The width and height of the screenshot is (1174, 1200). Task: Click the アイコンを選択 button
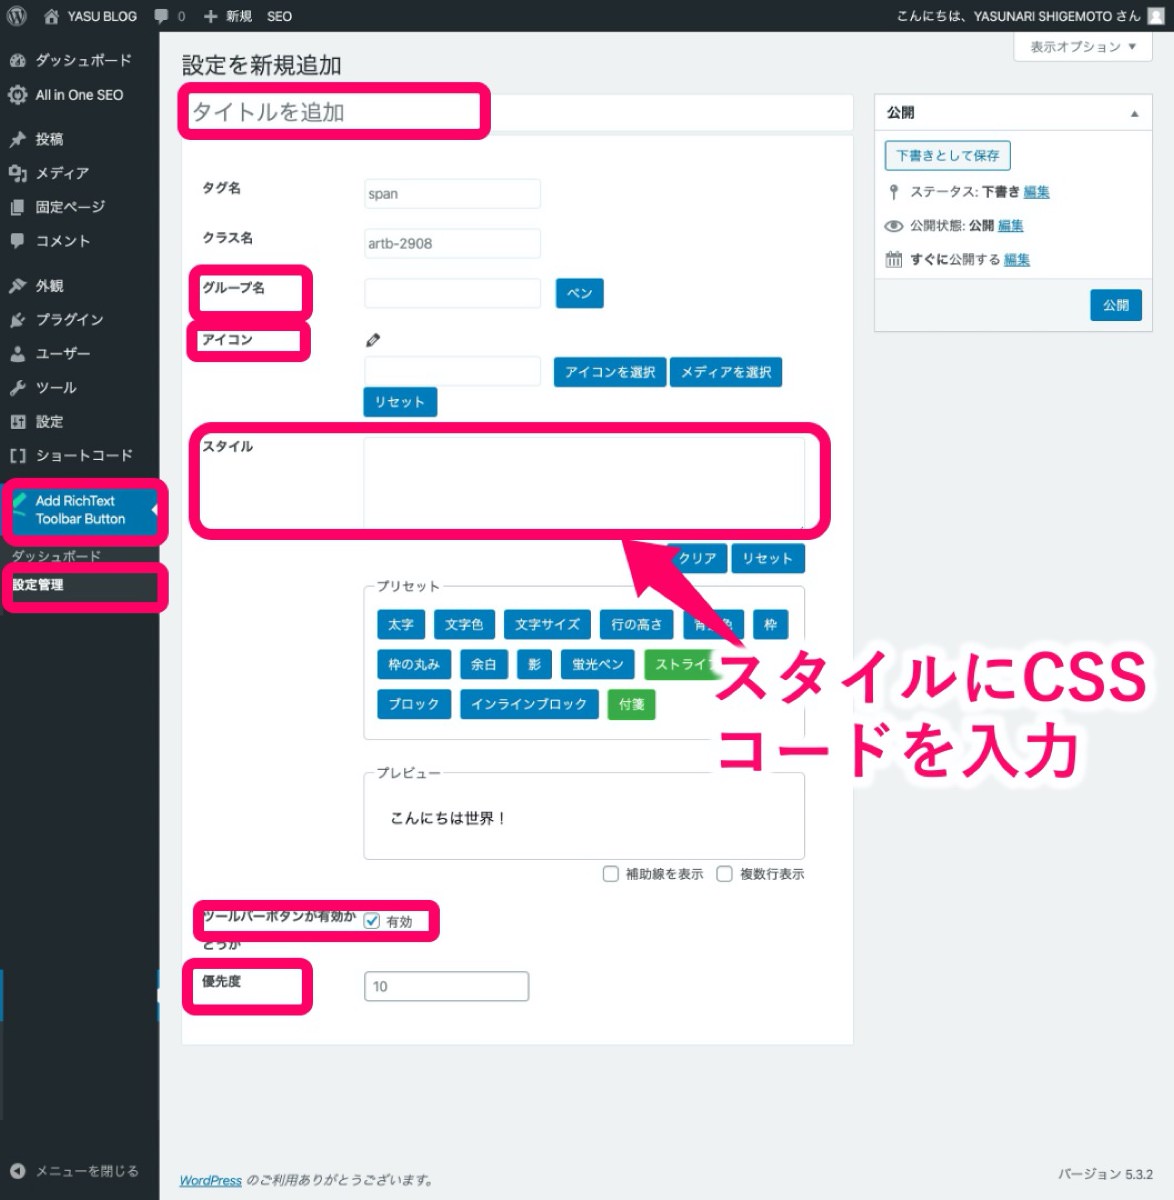(609, 372)
